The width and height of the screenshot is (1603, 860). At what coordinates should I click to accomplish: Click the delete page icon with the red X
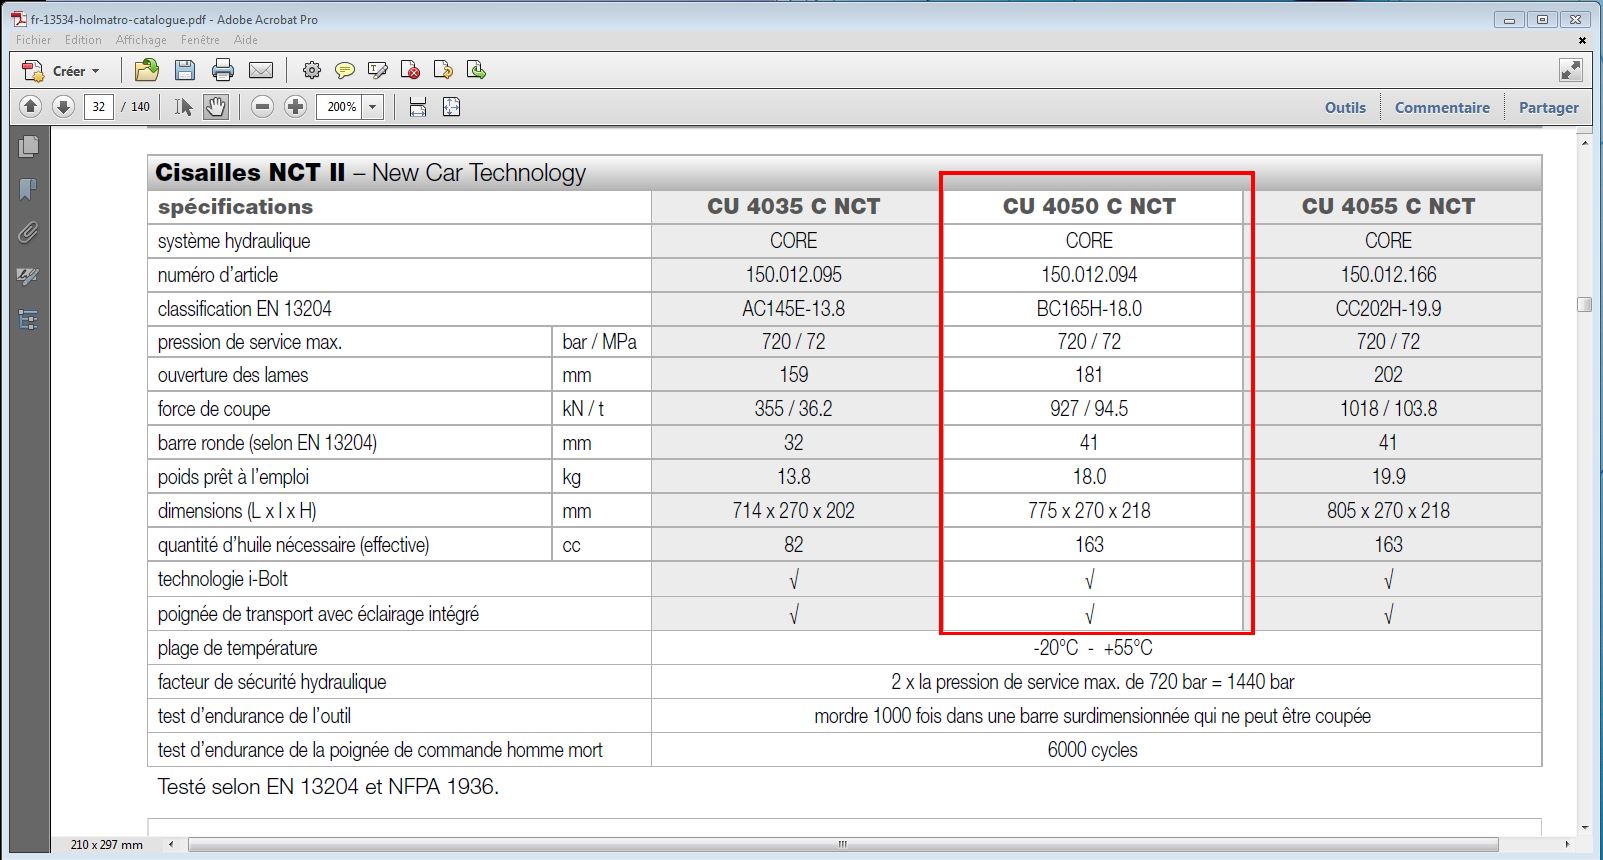[410, 70]
